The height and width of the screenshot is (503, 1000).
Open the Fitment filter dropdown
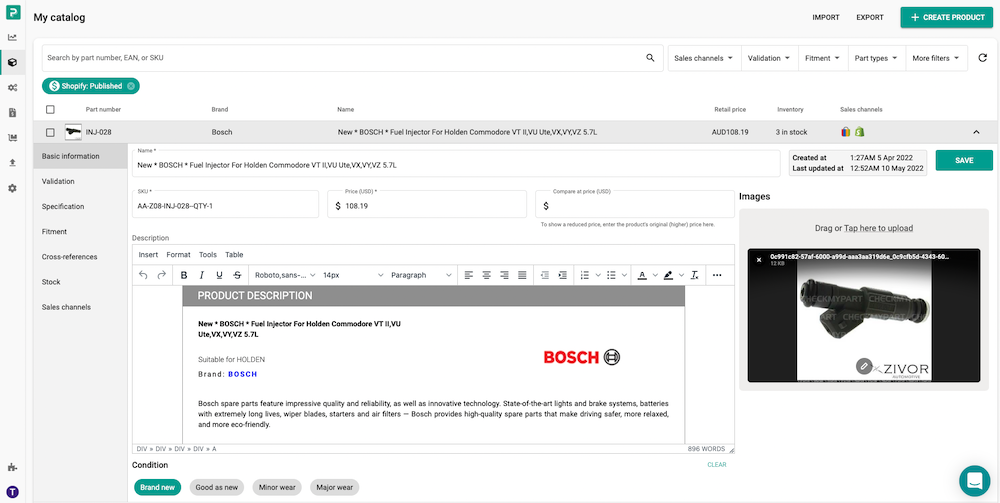(x=823, y=58)
